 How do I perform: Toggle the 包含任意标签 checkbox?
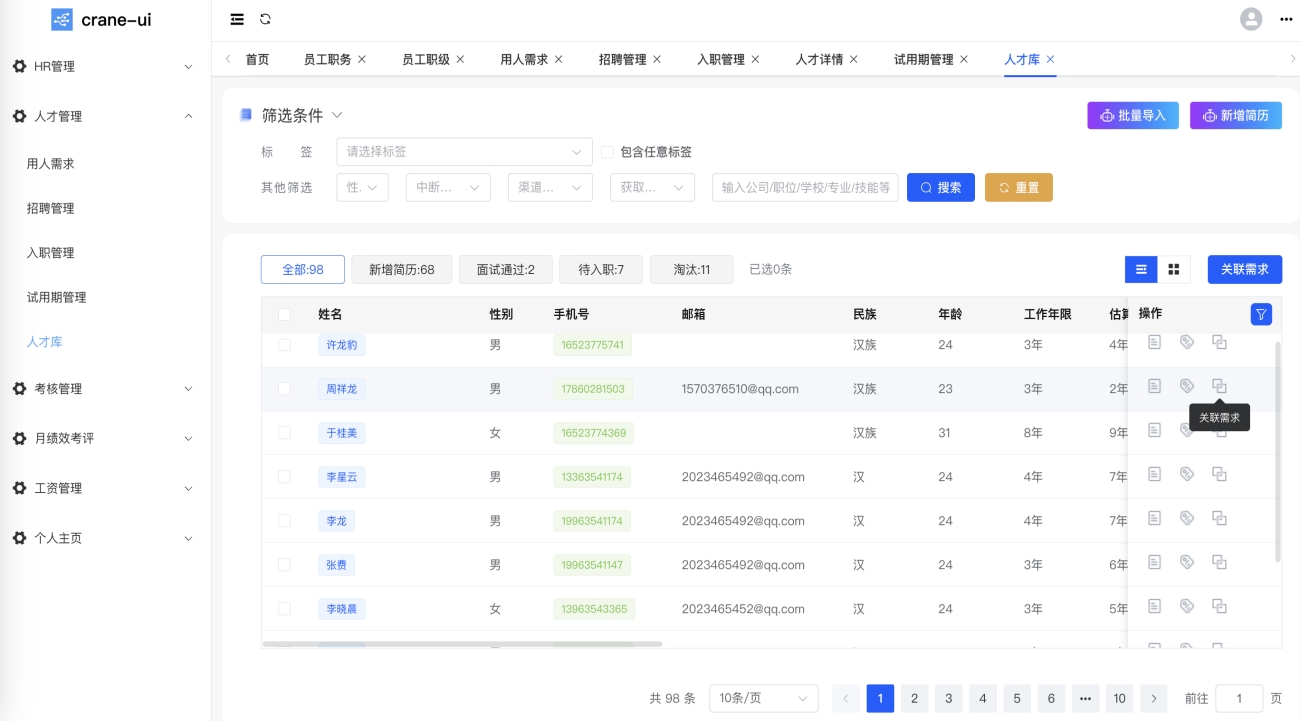click(607, 152)
